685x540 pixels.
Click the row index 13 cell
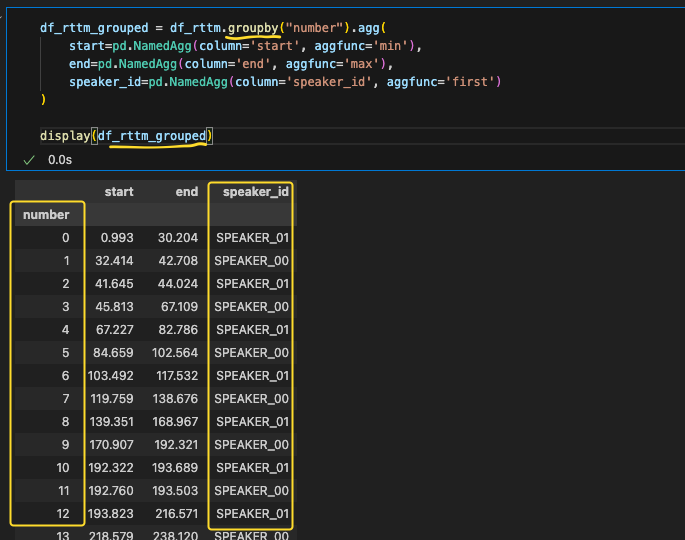[x=63, y=536]
